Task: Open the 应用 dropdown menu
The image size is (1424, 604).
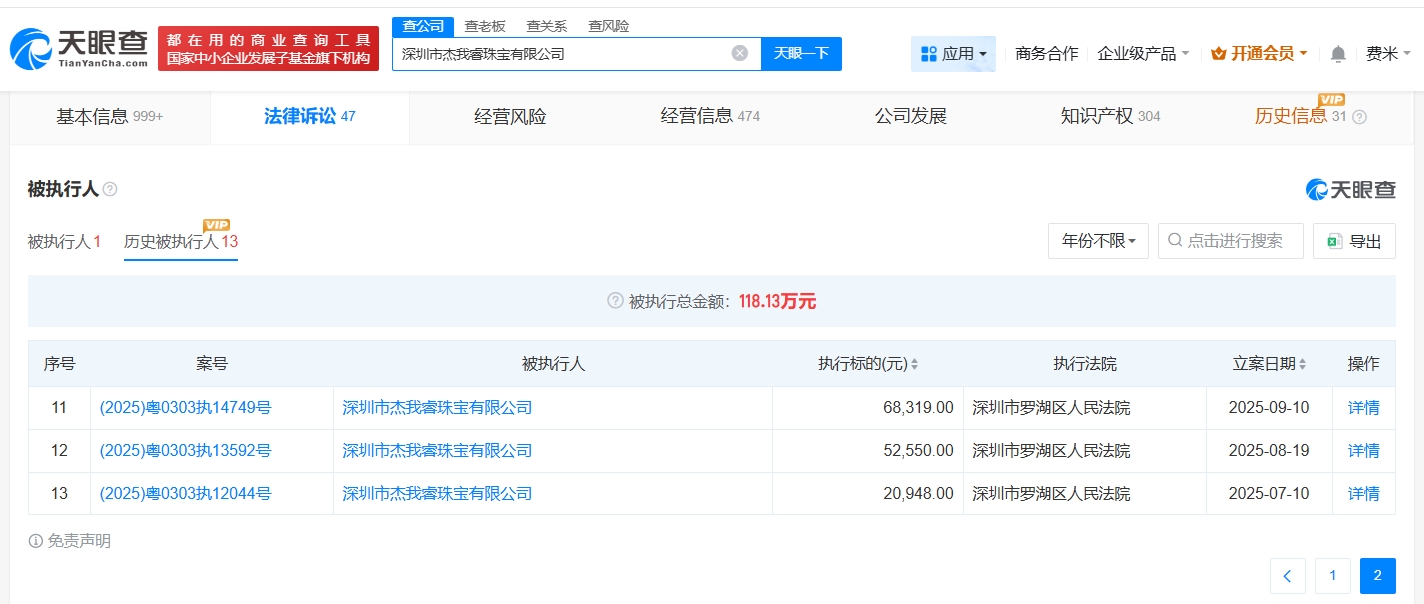Action: [953, 54]
